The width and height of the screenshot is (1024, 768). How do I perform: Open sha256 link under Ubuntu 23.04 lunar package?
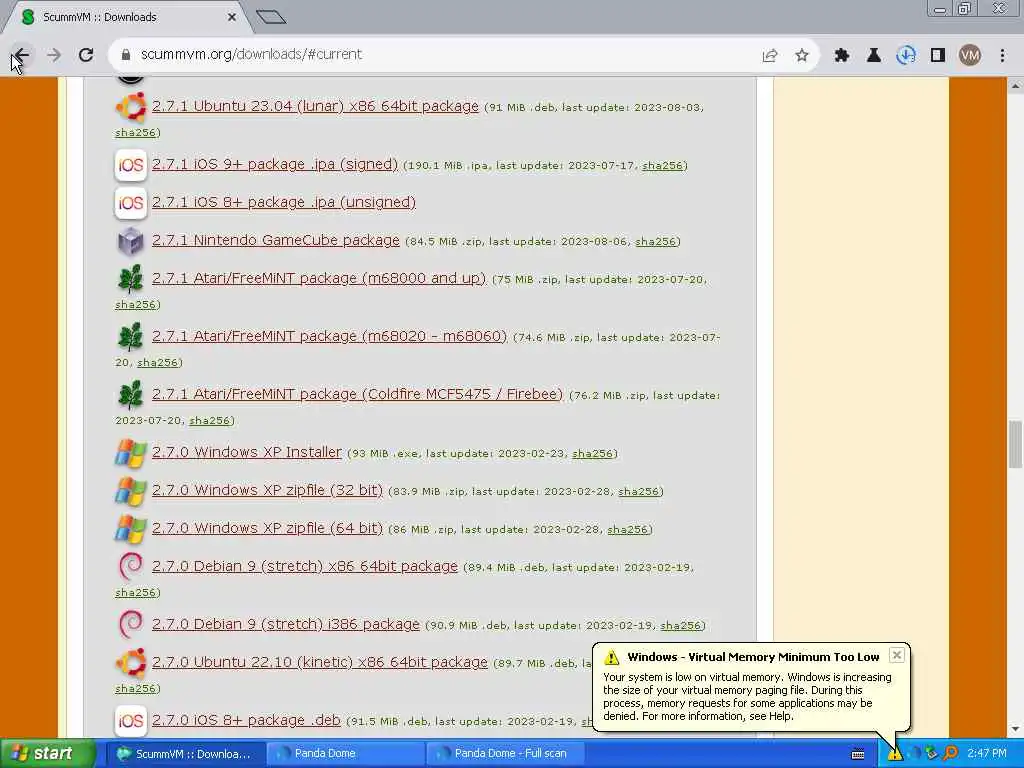pyautogui.click(x=136, y=133)
